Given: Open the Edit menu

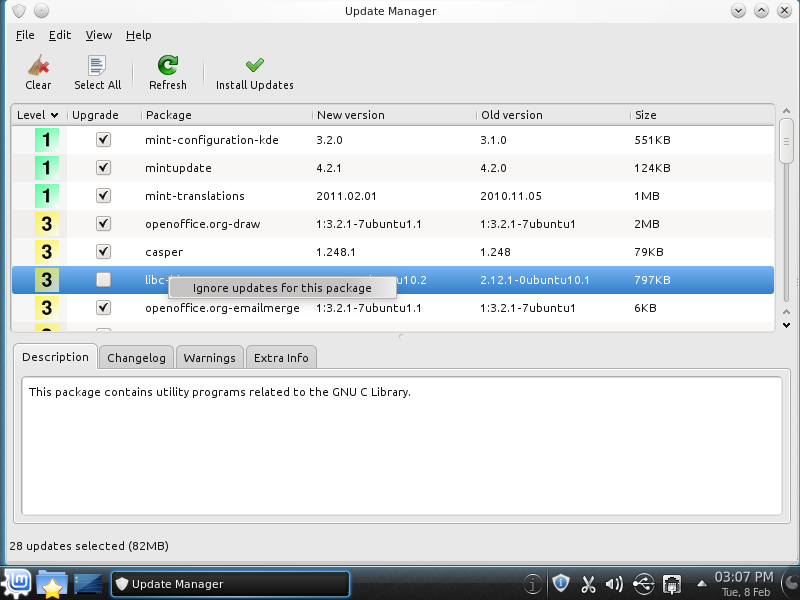Looking at the screenshot, I should (60, 35).
